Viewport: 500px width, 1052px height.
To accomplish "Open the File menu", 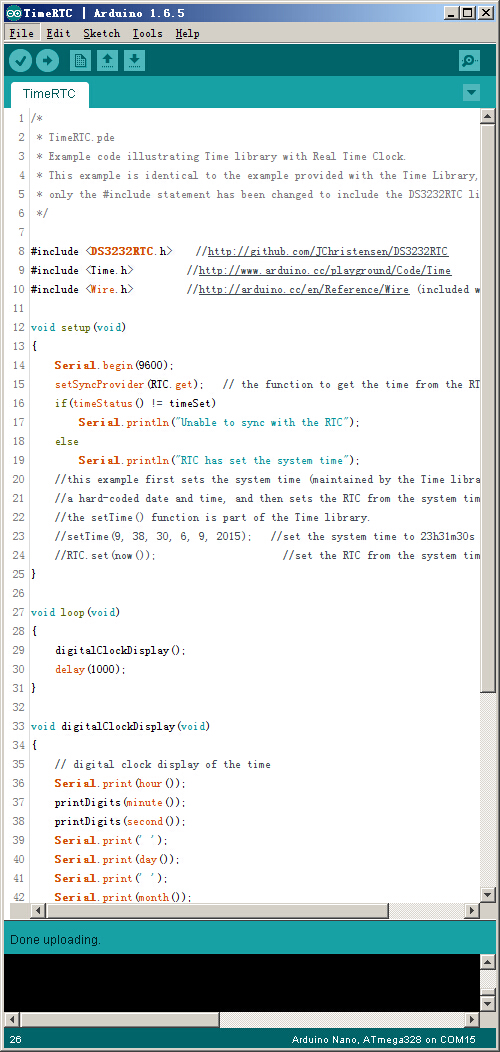I will [21, 33].
